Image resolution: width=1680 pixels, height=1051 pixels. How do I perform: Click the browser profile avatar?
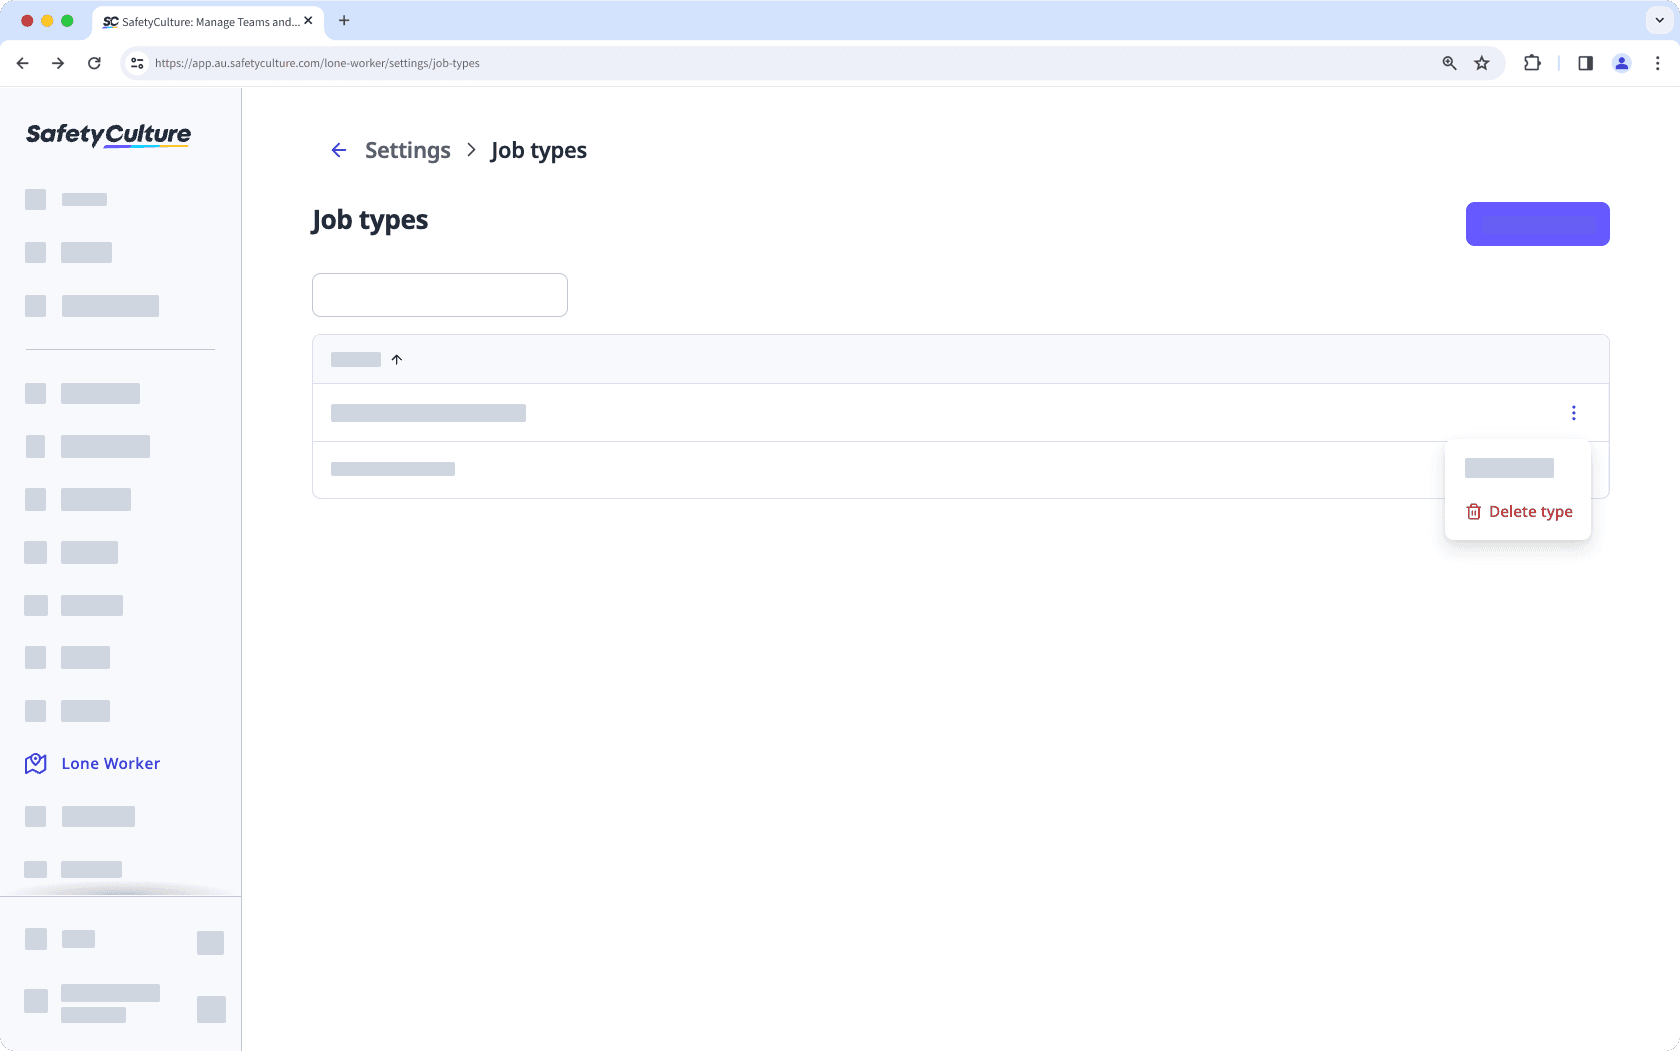(x=1622, y=62)
